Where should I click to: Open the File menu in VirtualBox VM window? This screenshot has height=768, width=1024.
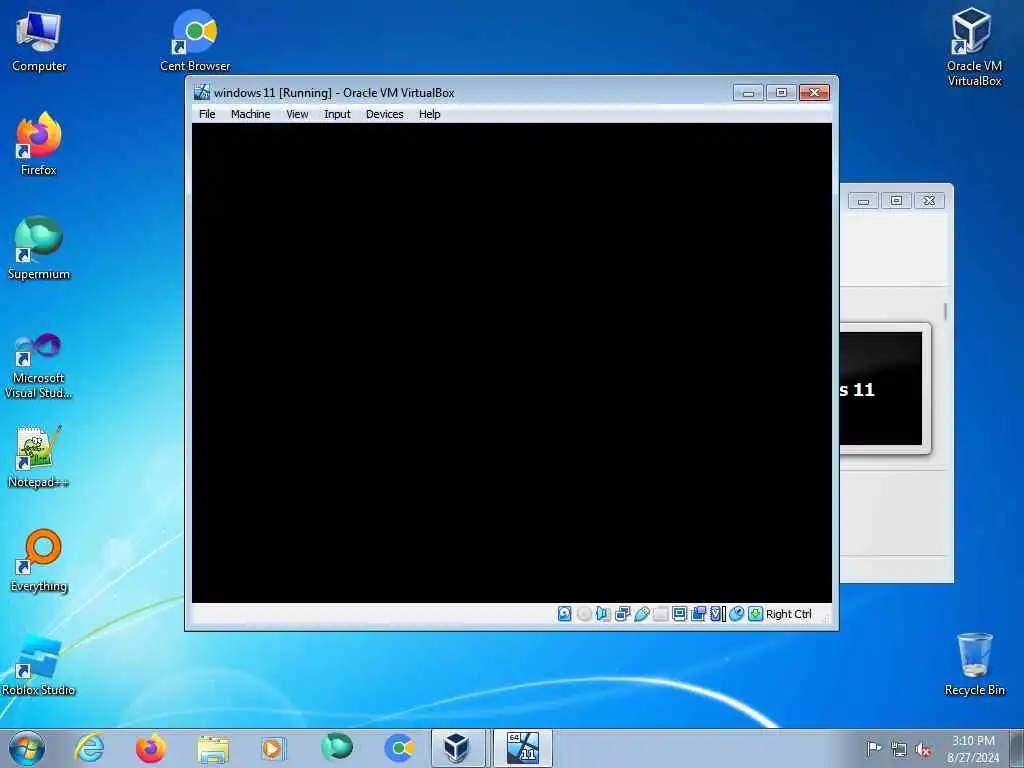click(207, 114)
